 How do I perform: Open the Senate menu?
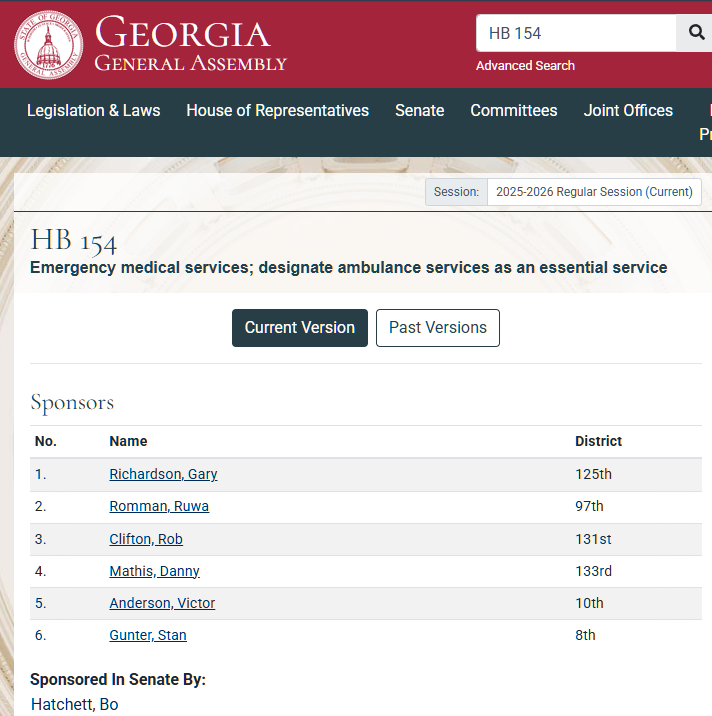point(420,111)
